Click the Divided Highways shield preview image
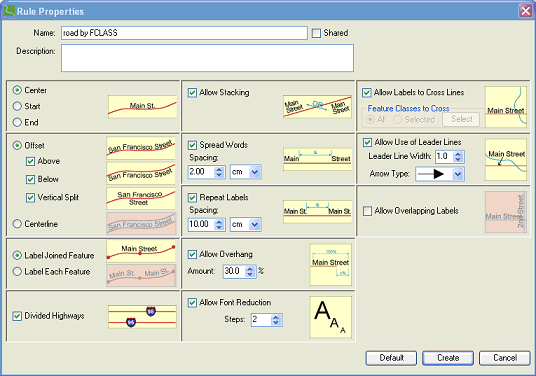The height and width of the screenshot is (376, 536). point(143,317)
